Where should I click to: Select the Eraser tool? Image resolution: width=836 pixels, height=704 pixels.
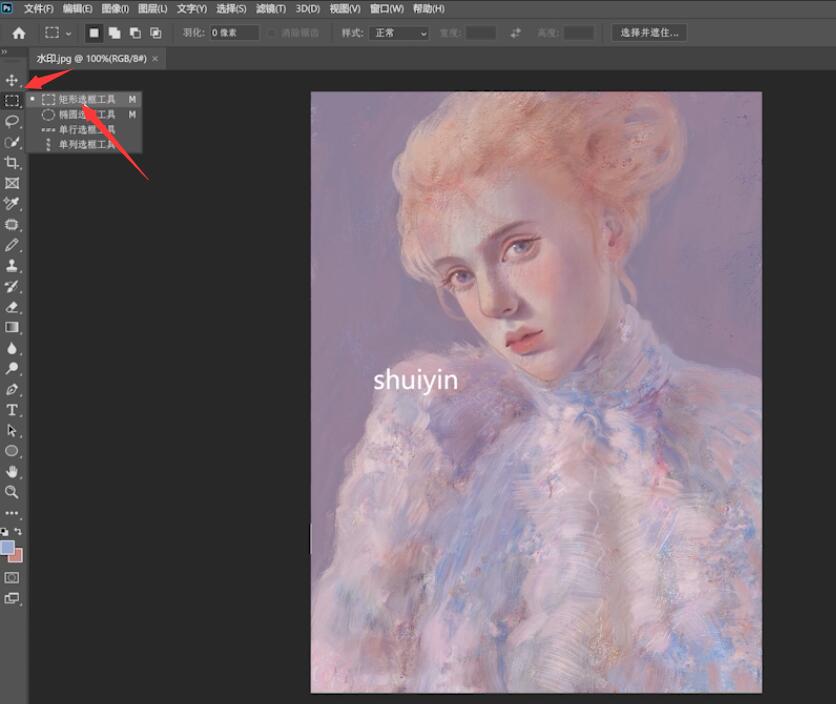12,307
